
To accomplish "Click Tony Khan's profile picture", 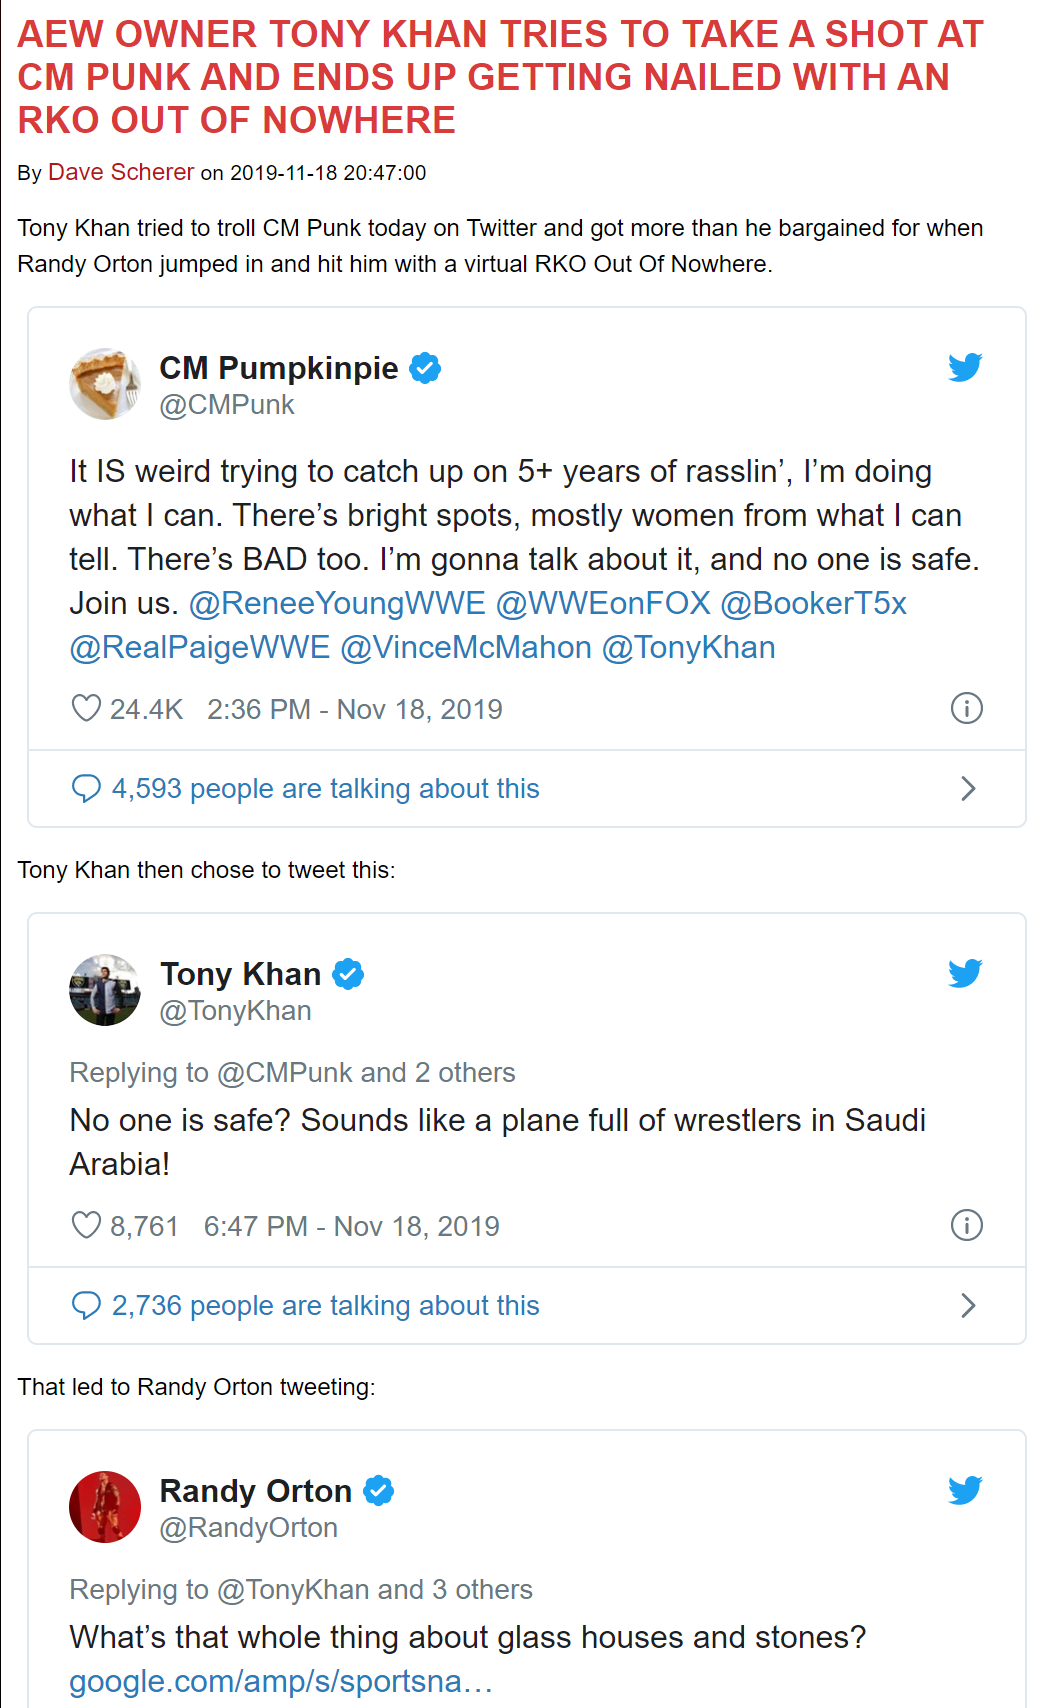I will (x=105, y=990).
